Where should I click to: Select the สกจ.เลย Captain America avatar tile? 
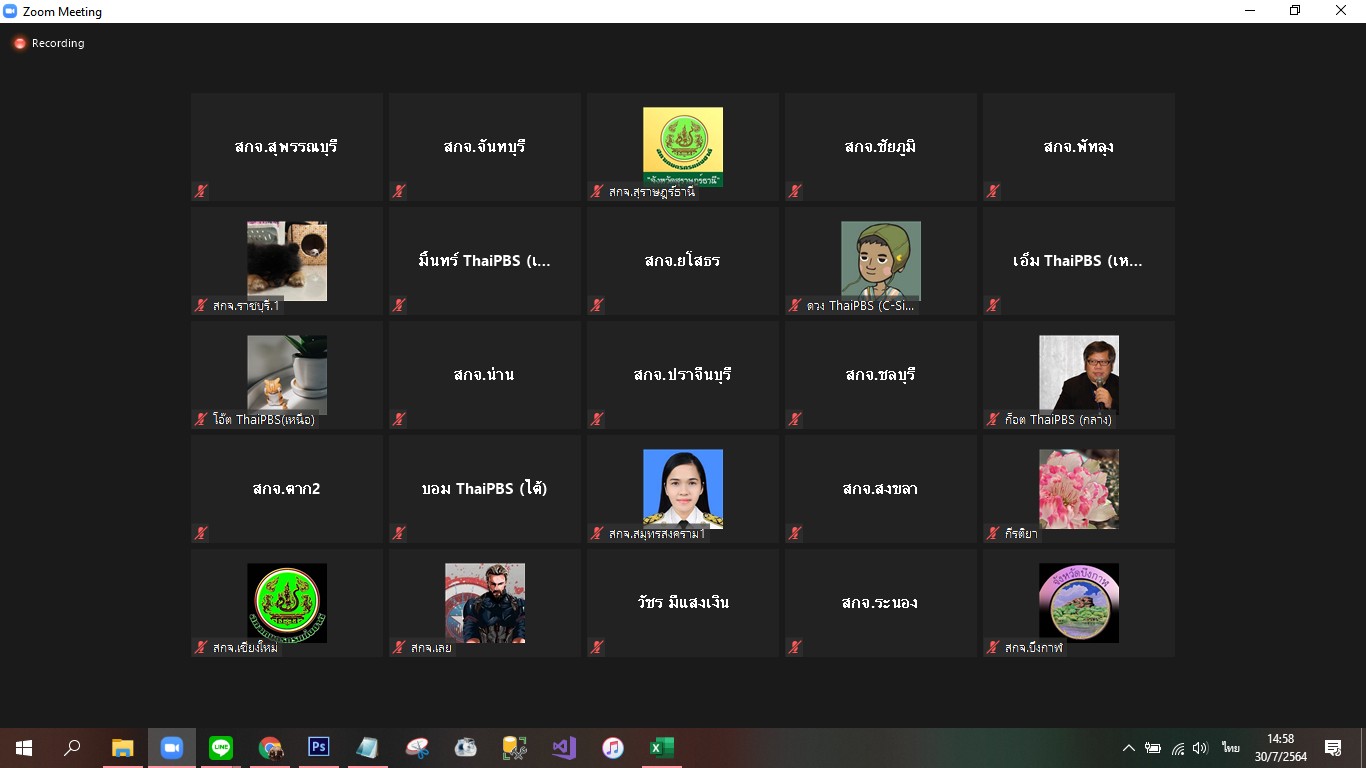coord(485,603)
